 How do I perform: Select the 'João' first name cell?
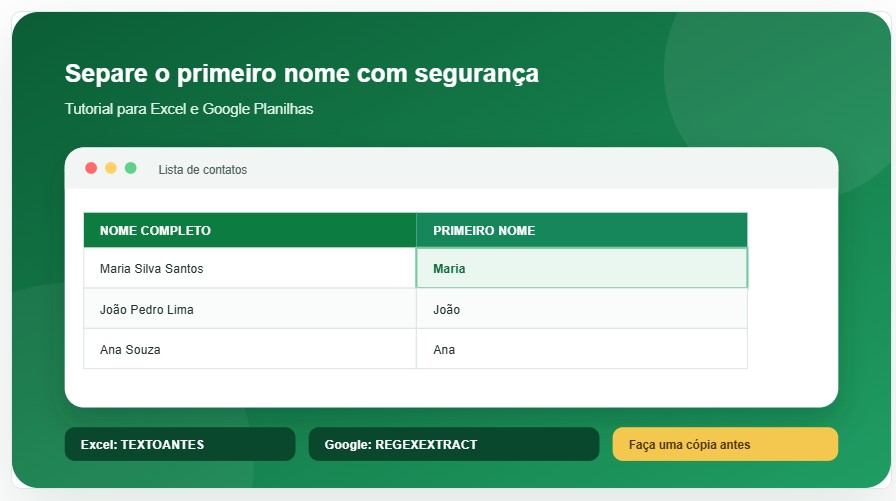click(x=582, y=308)
